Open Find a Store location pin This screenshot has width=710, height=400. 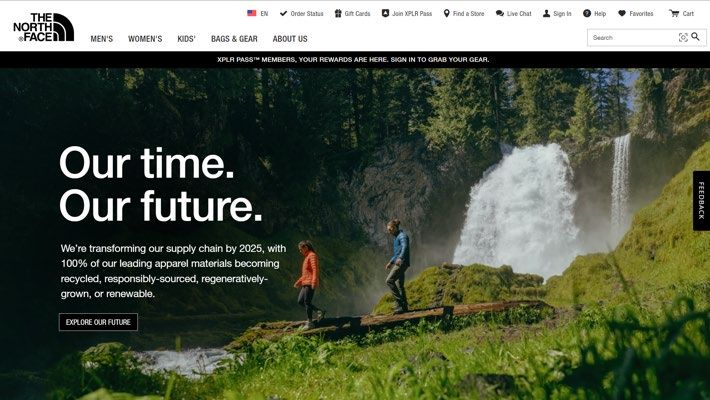point(446,14)
